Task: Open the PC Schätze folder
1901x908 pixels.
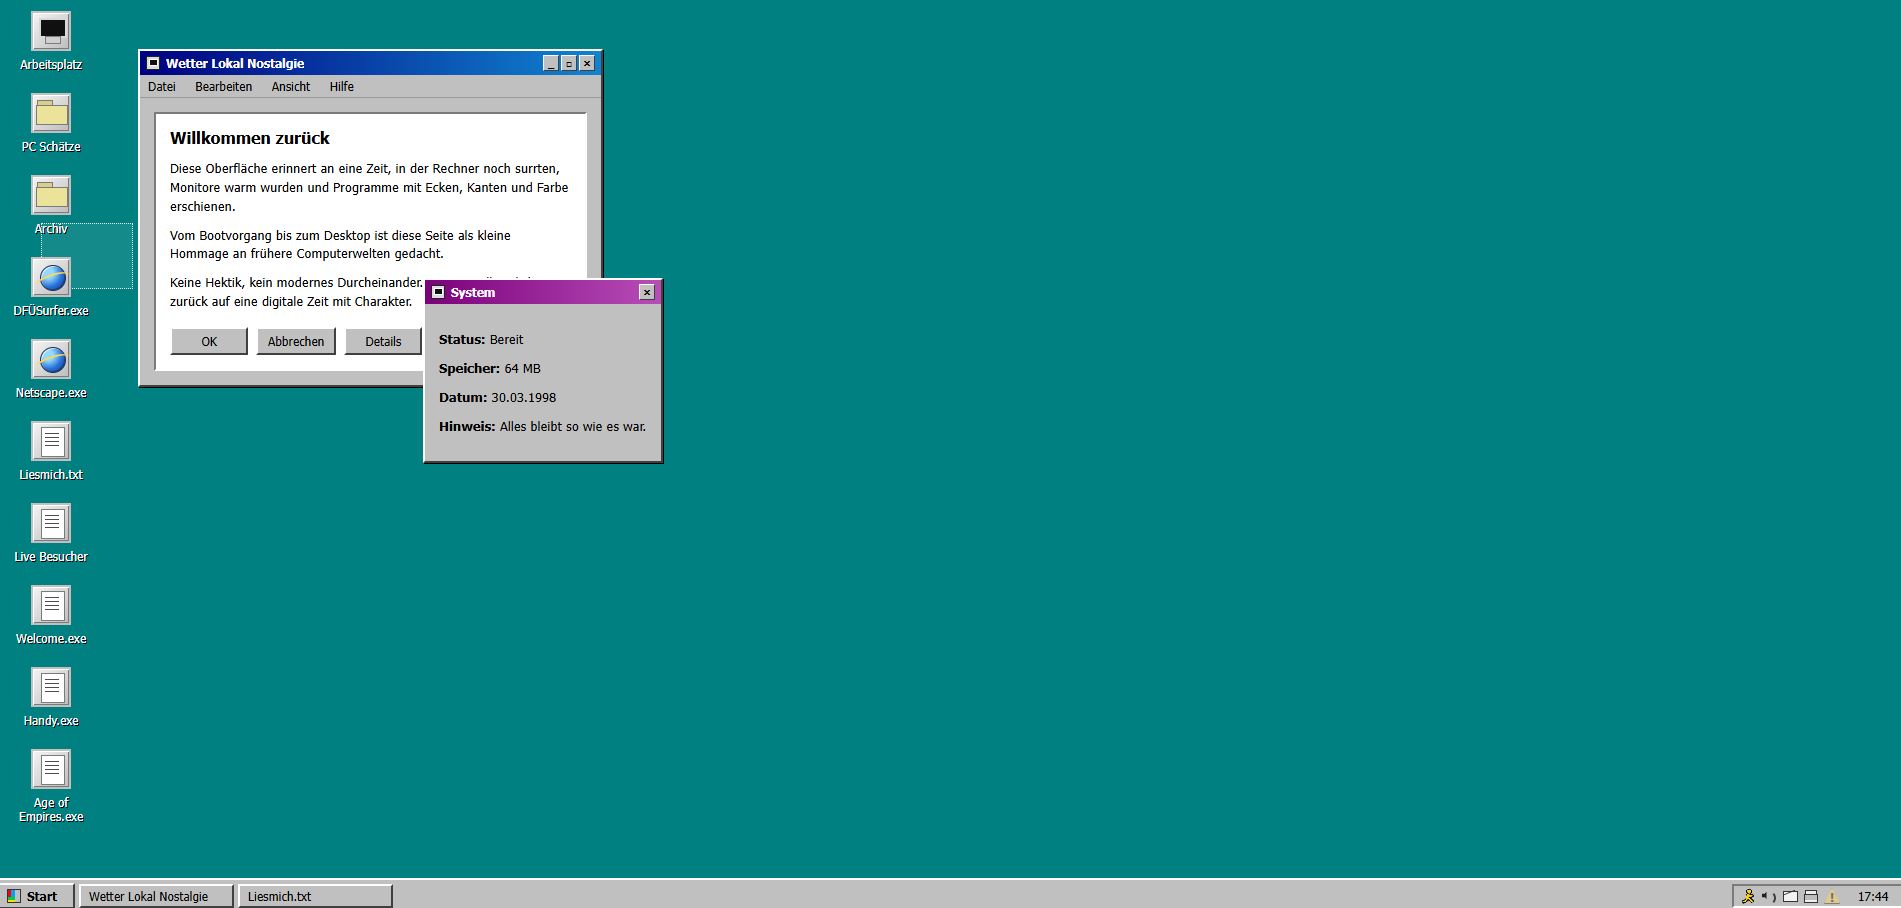Action: click(51, 115)
